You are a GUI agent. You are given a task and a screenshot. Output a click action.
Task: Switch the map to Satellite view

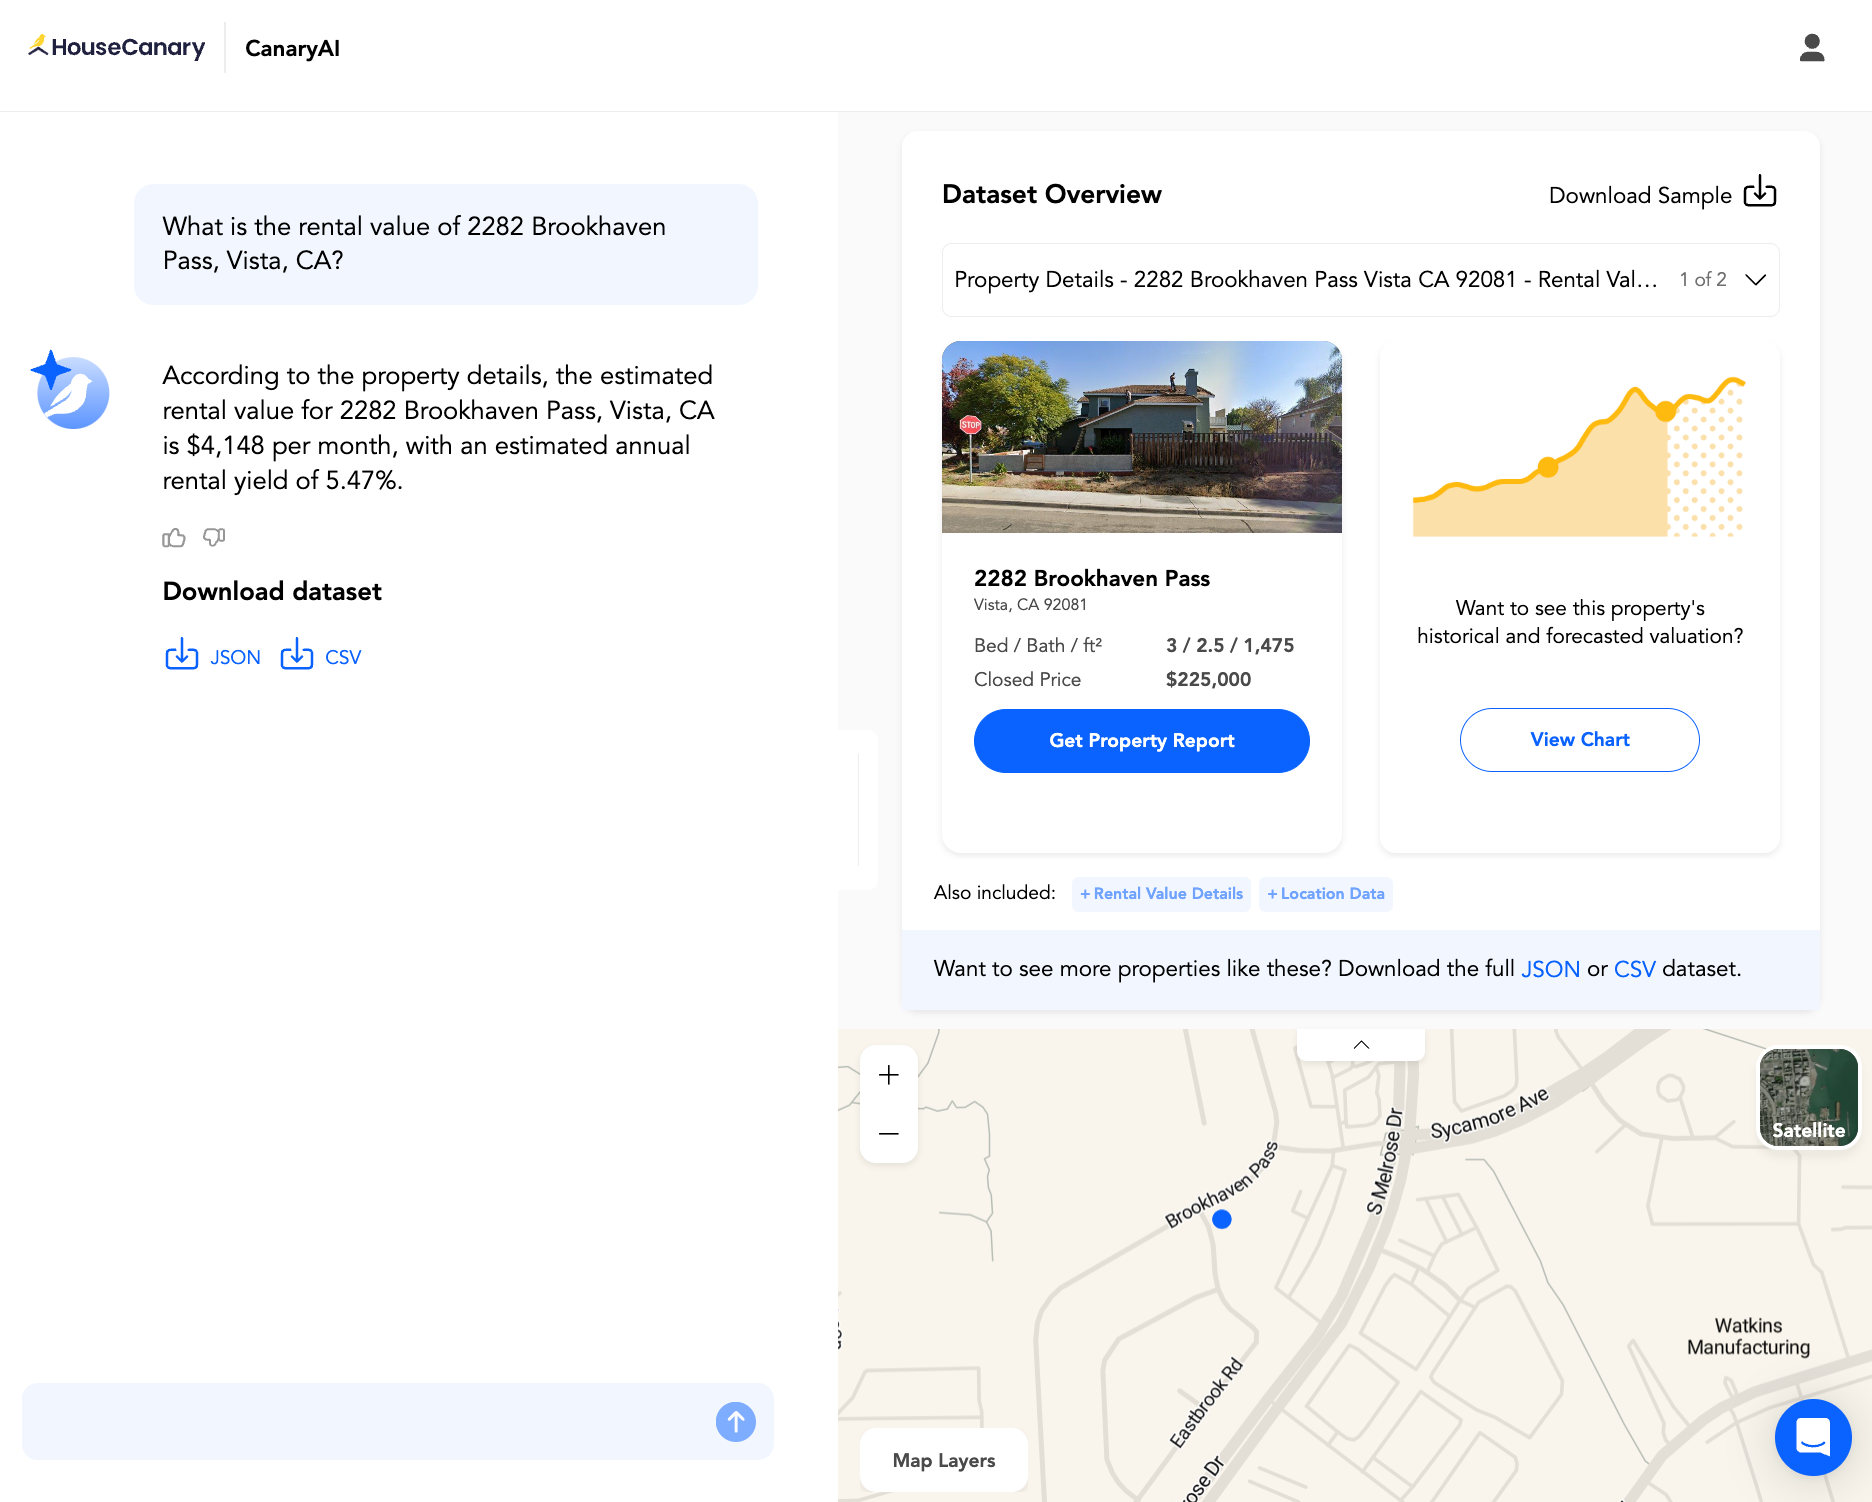pyautogui.click(x=1808, y=1097)
